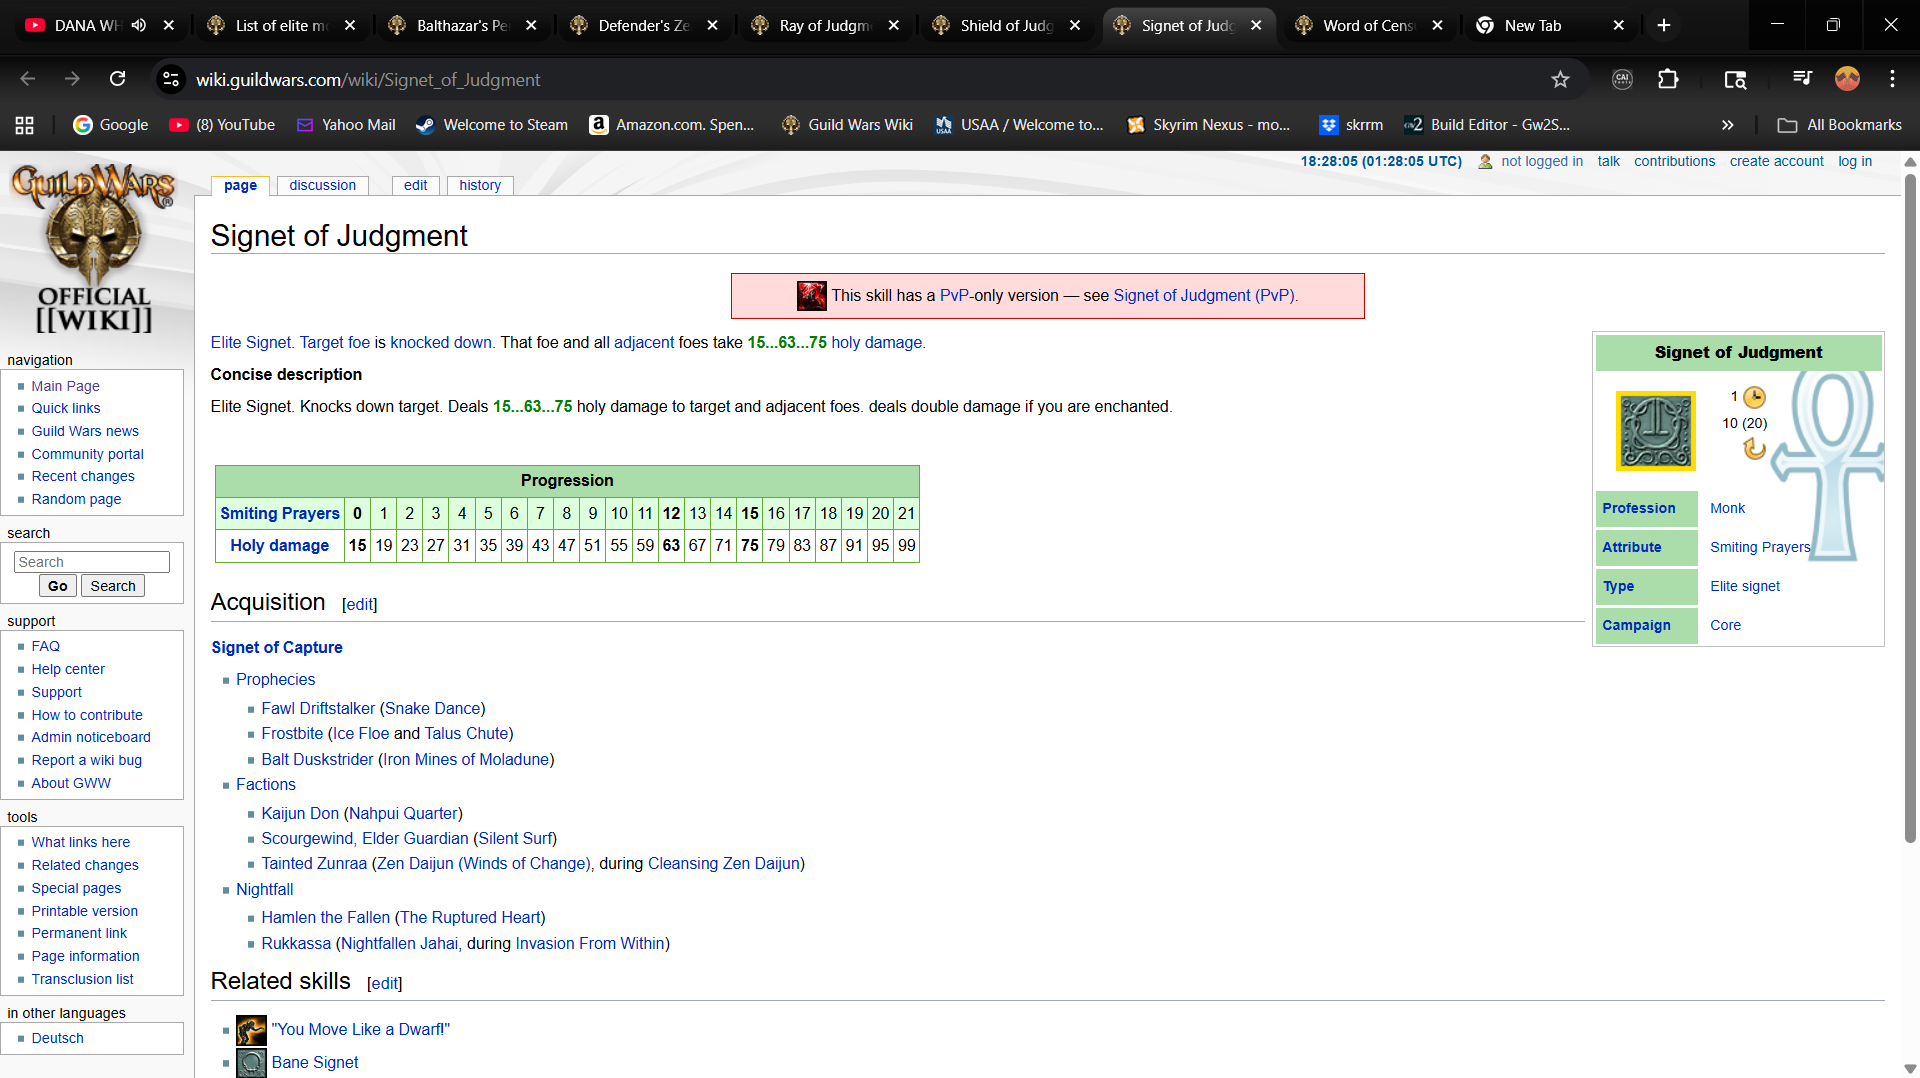Click the recharge time arrow icon
The width and height of the screenshot is (1920, 1078).
click(1755, 449)
